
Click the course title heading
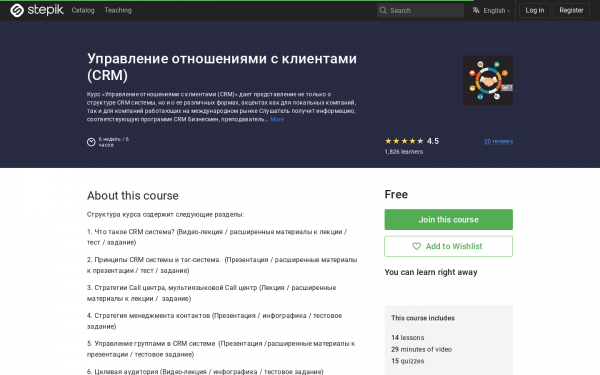tap(222, 67)
